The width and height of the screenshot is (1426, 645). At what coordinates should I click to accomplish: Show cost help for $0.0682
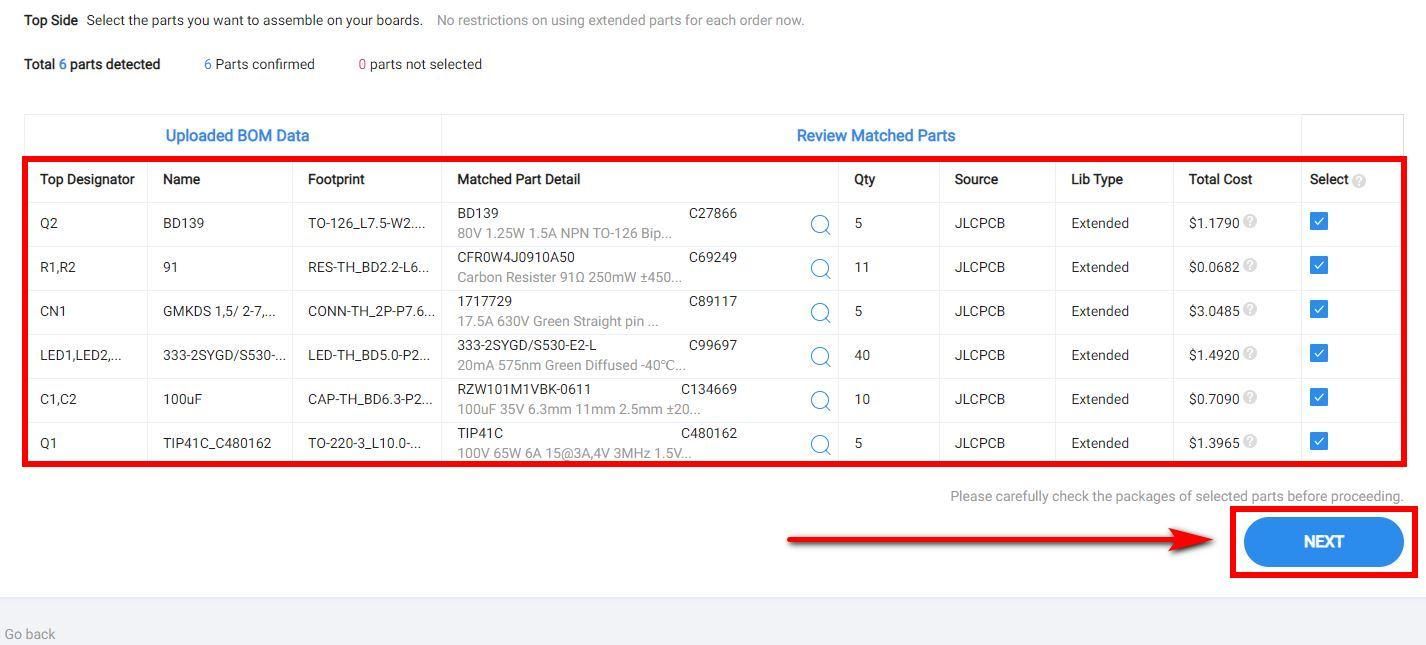click(1250, 266)
